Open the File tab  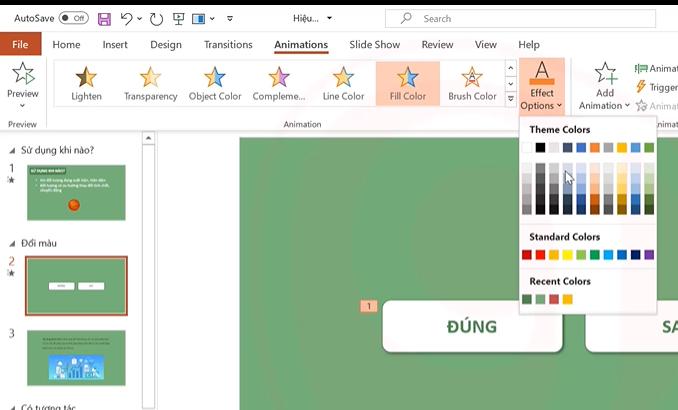click(20, 44)
